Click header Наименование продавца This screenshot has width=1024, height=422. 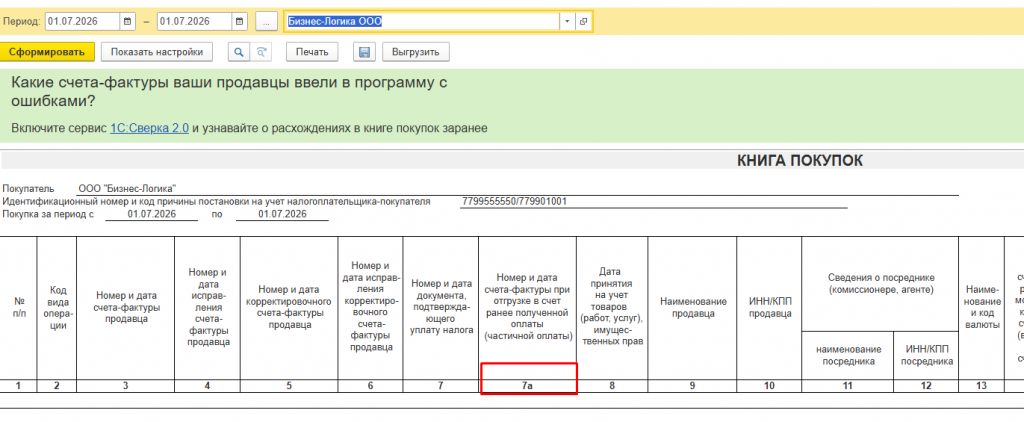[x=692, y=308]
